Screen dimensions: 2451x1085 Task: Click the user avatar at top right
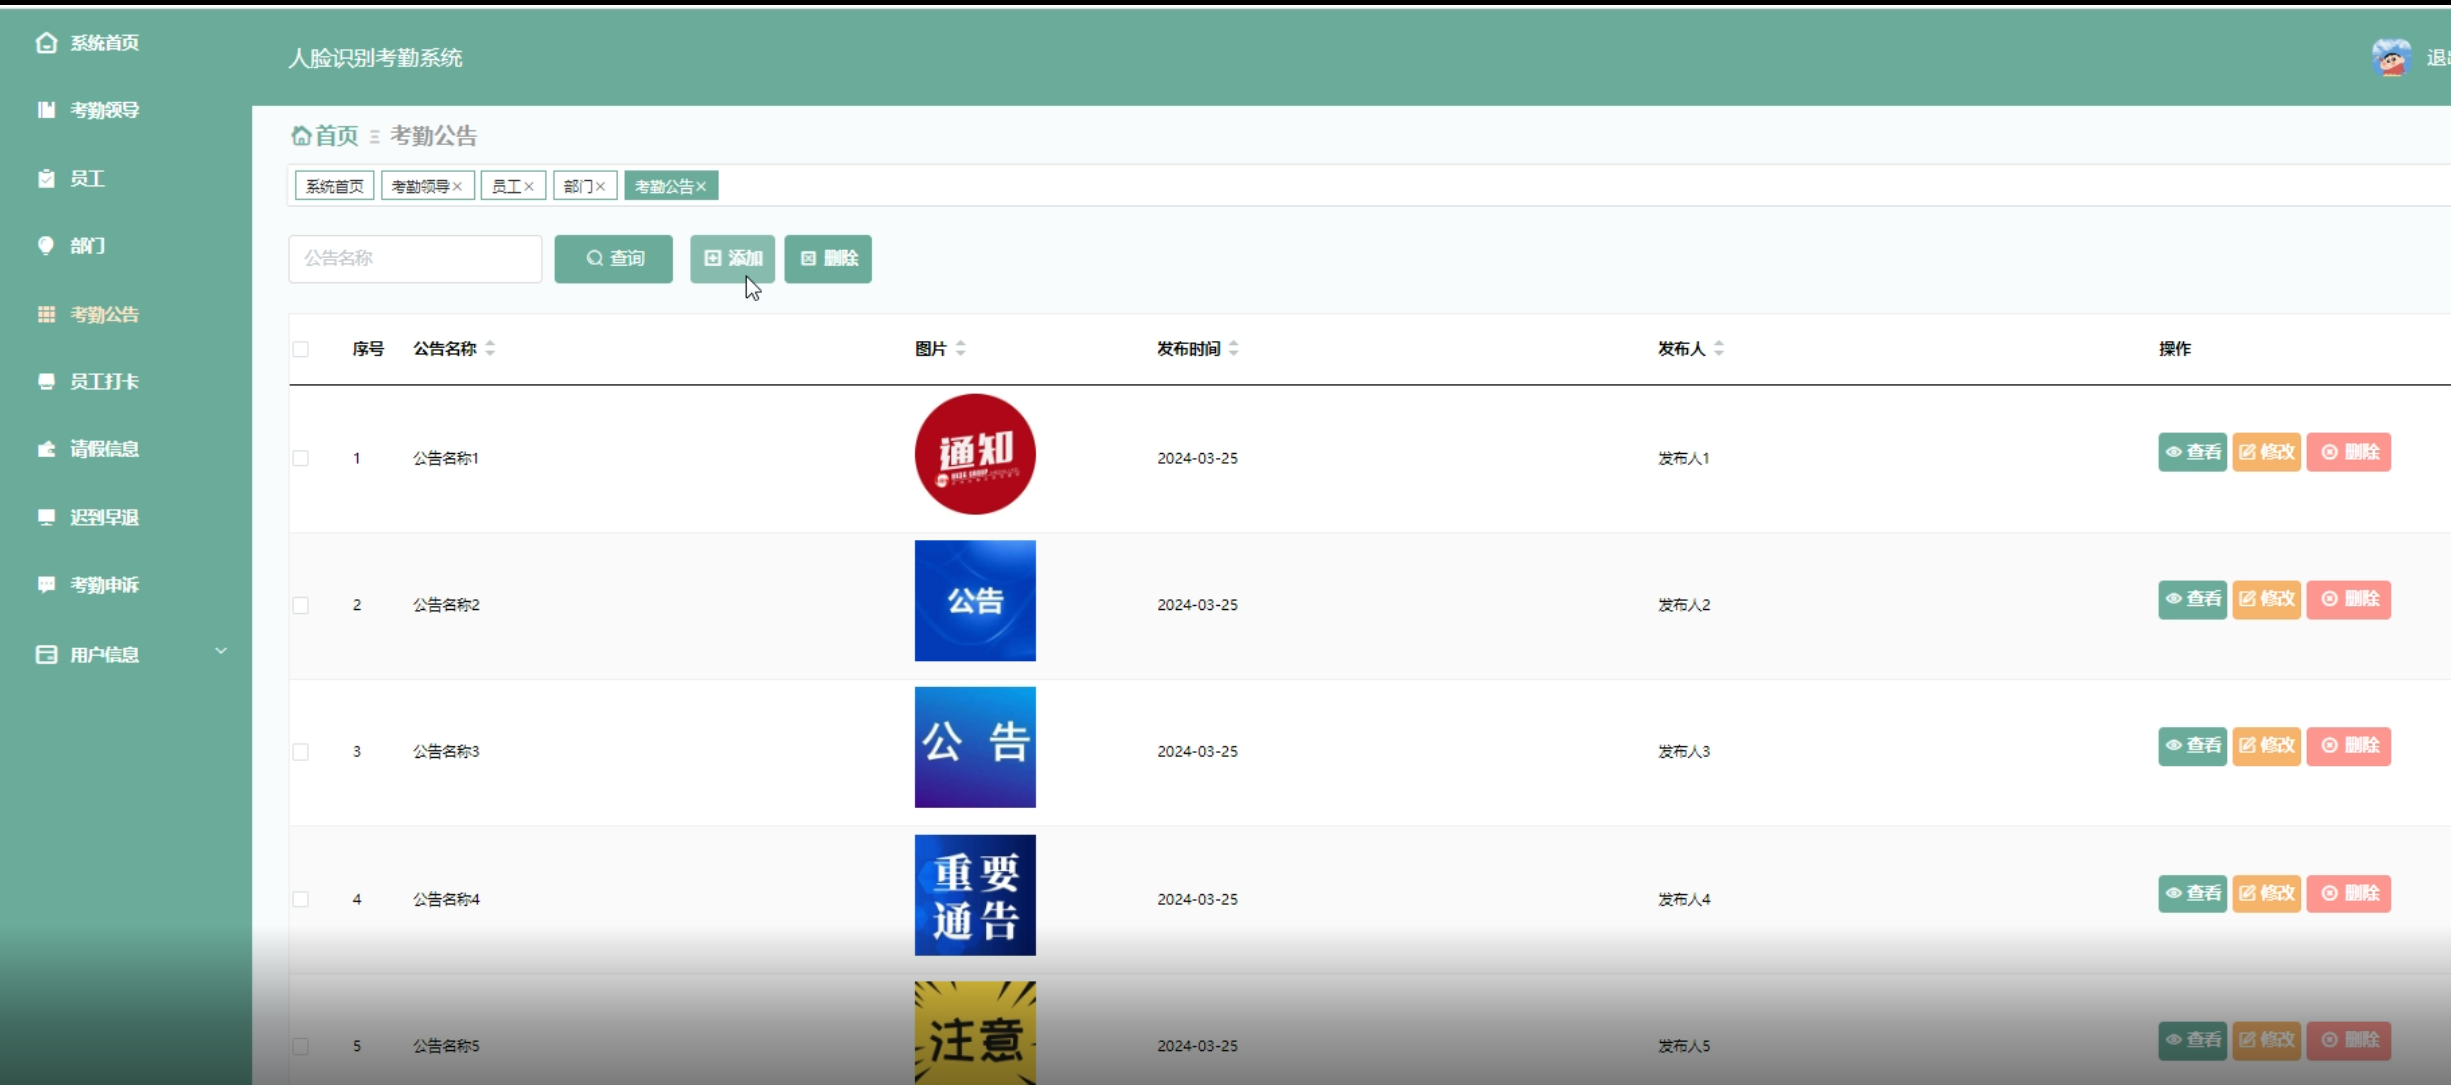[x=2390, y=58]
